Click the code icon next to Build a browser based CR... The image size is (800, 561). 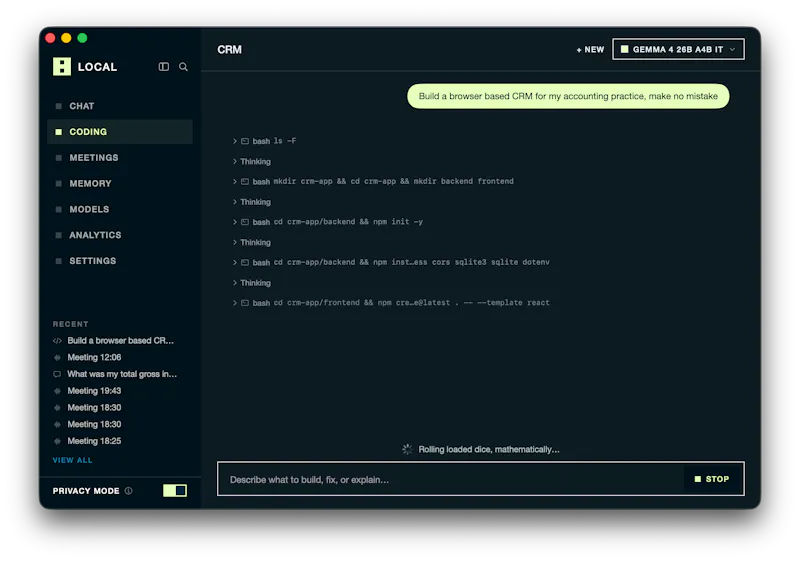[x=57, y=341]
